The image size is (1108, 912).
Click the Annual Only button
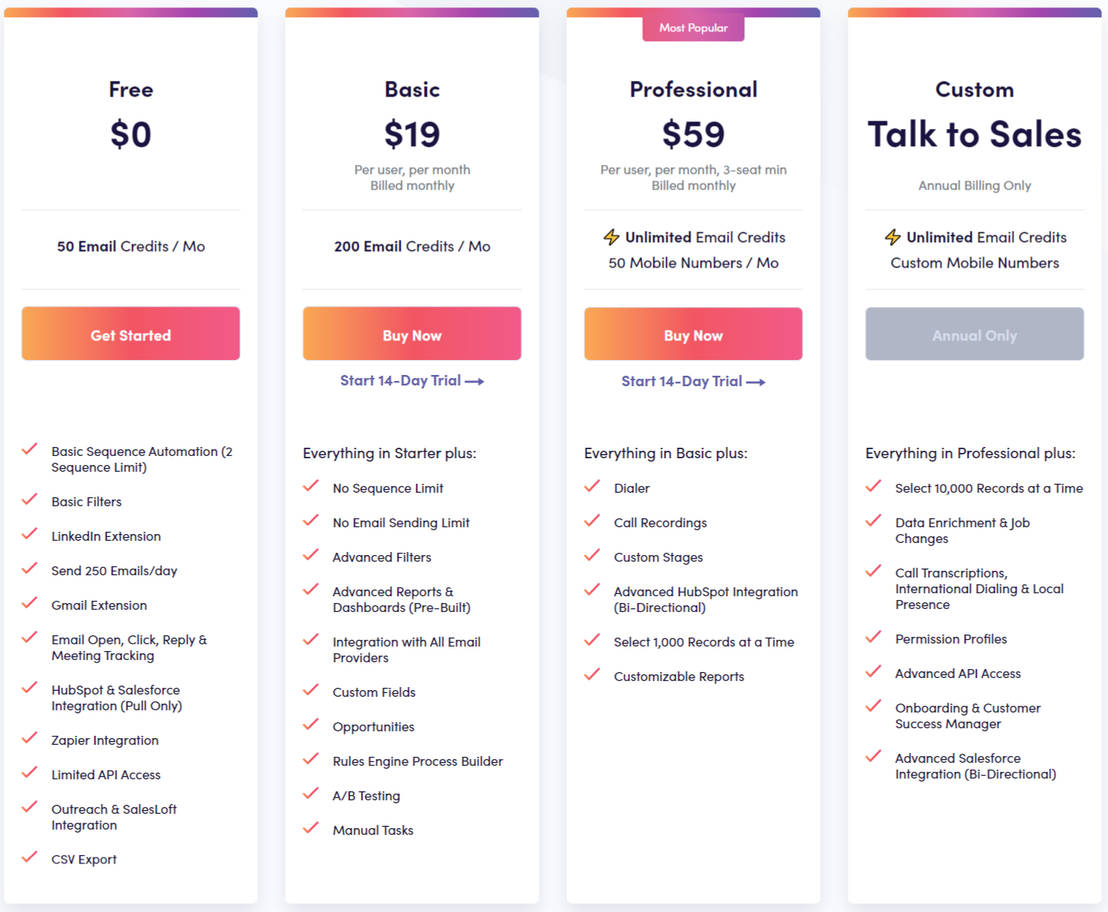pyautogui.click(x=974, y=334)
